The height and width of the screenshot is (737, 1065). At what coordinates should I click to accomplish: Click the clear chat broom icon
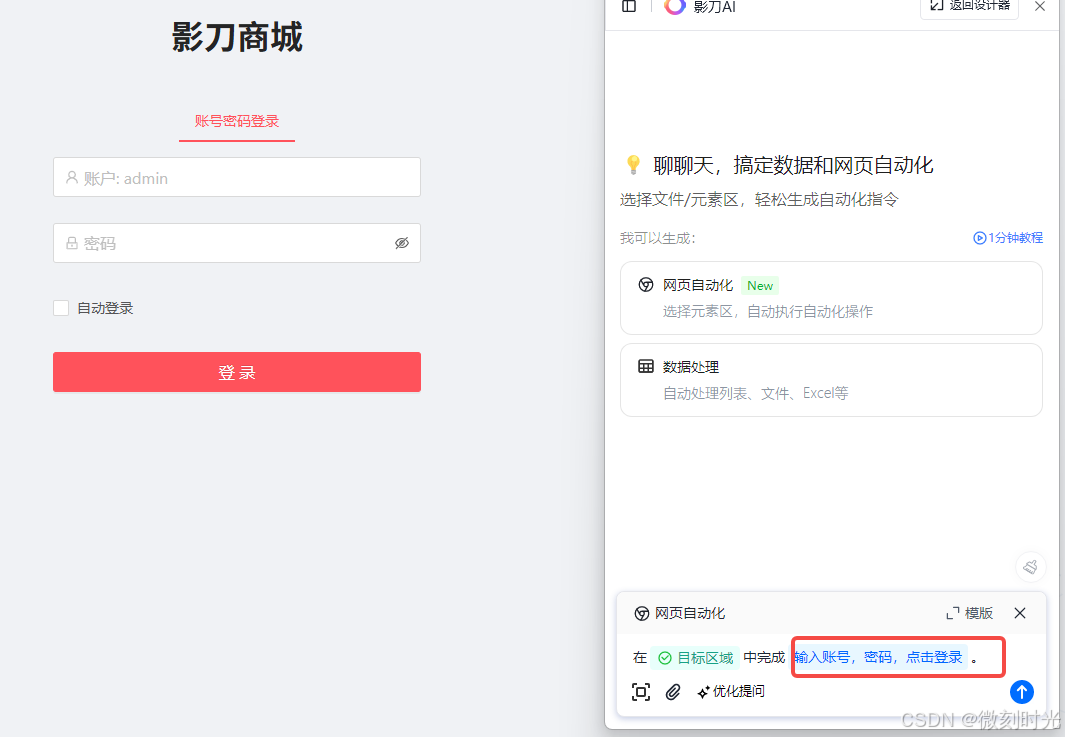pos(1030,567)
